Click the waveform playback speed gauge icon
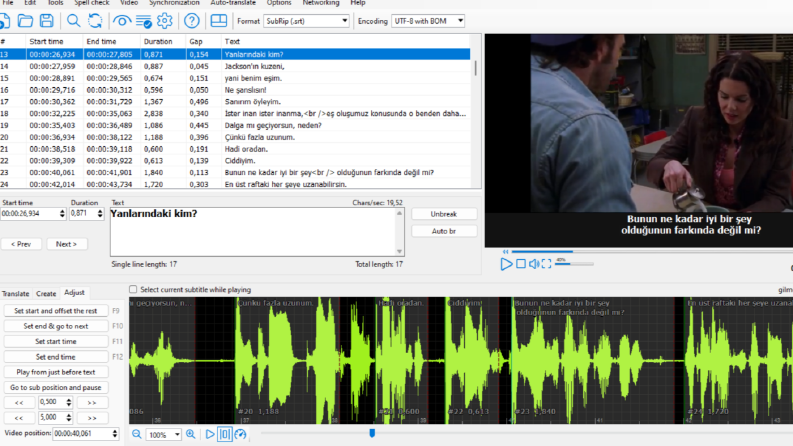Screen dimensions: 793x446 point(240,434)
